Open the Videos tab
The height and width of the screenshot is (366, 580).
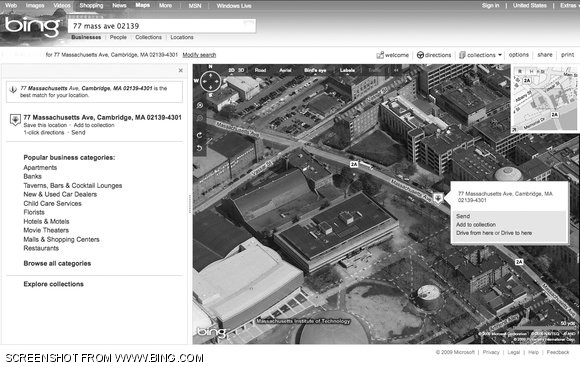pos(62,6)
